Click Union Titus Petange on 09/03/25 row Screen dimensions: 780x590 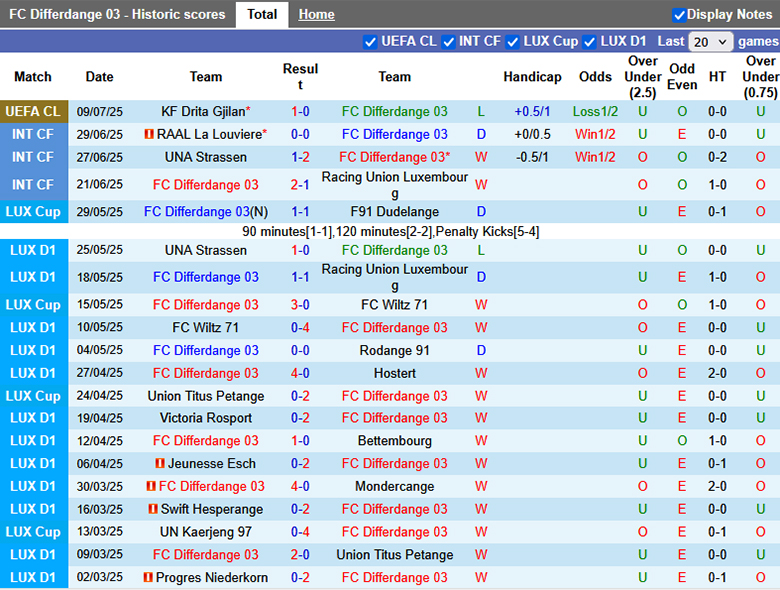(x=394, y=555)
